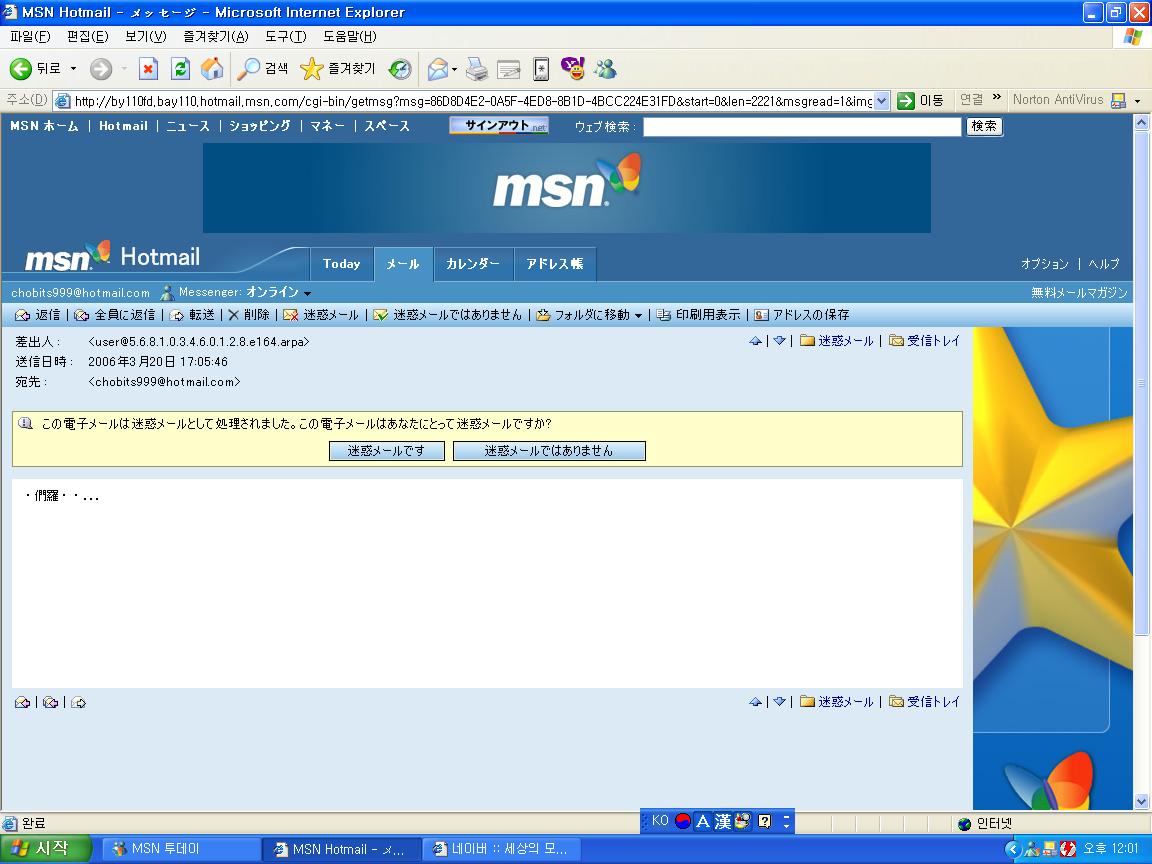The image size is (1152, 864).
Task: Click the ウェブ検索 text input field
Action: tap(802, 127)
